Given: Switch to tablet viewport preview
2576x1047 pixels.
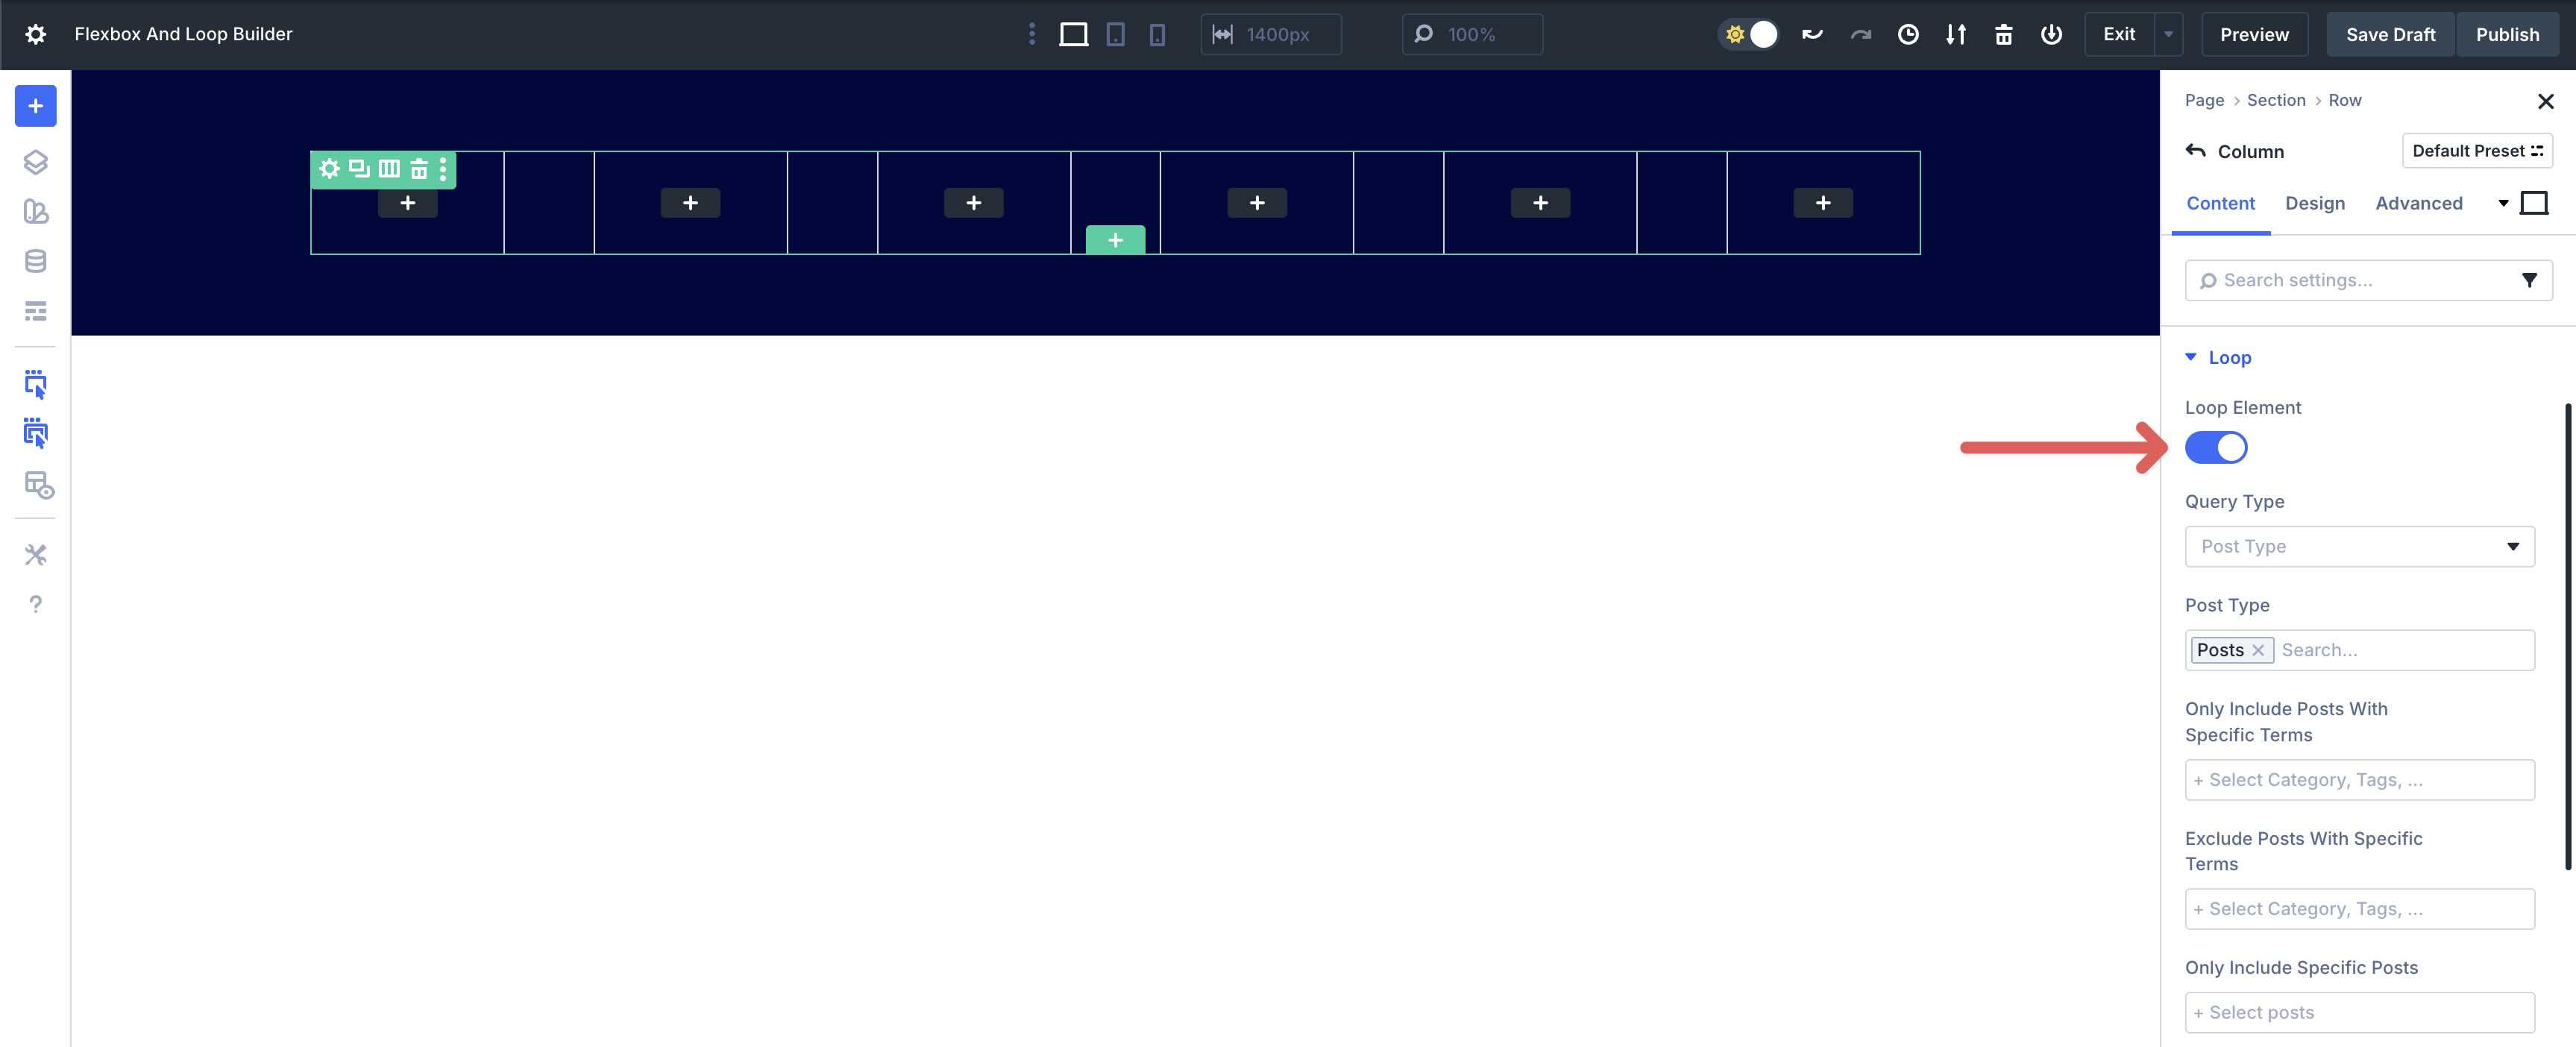Looking at the screenshot, I should point(1115,34).
